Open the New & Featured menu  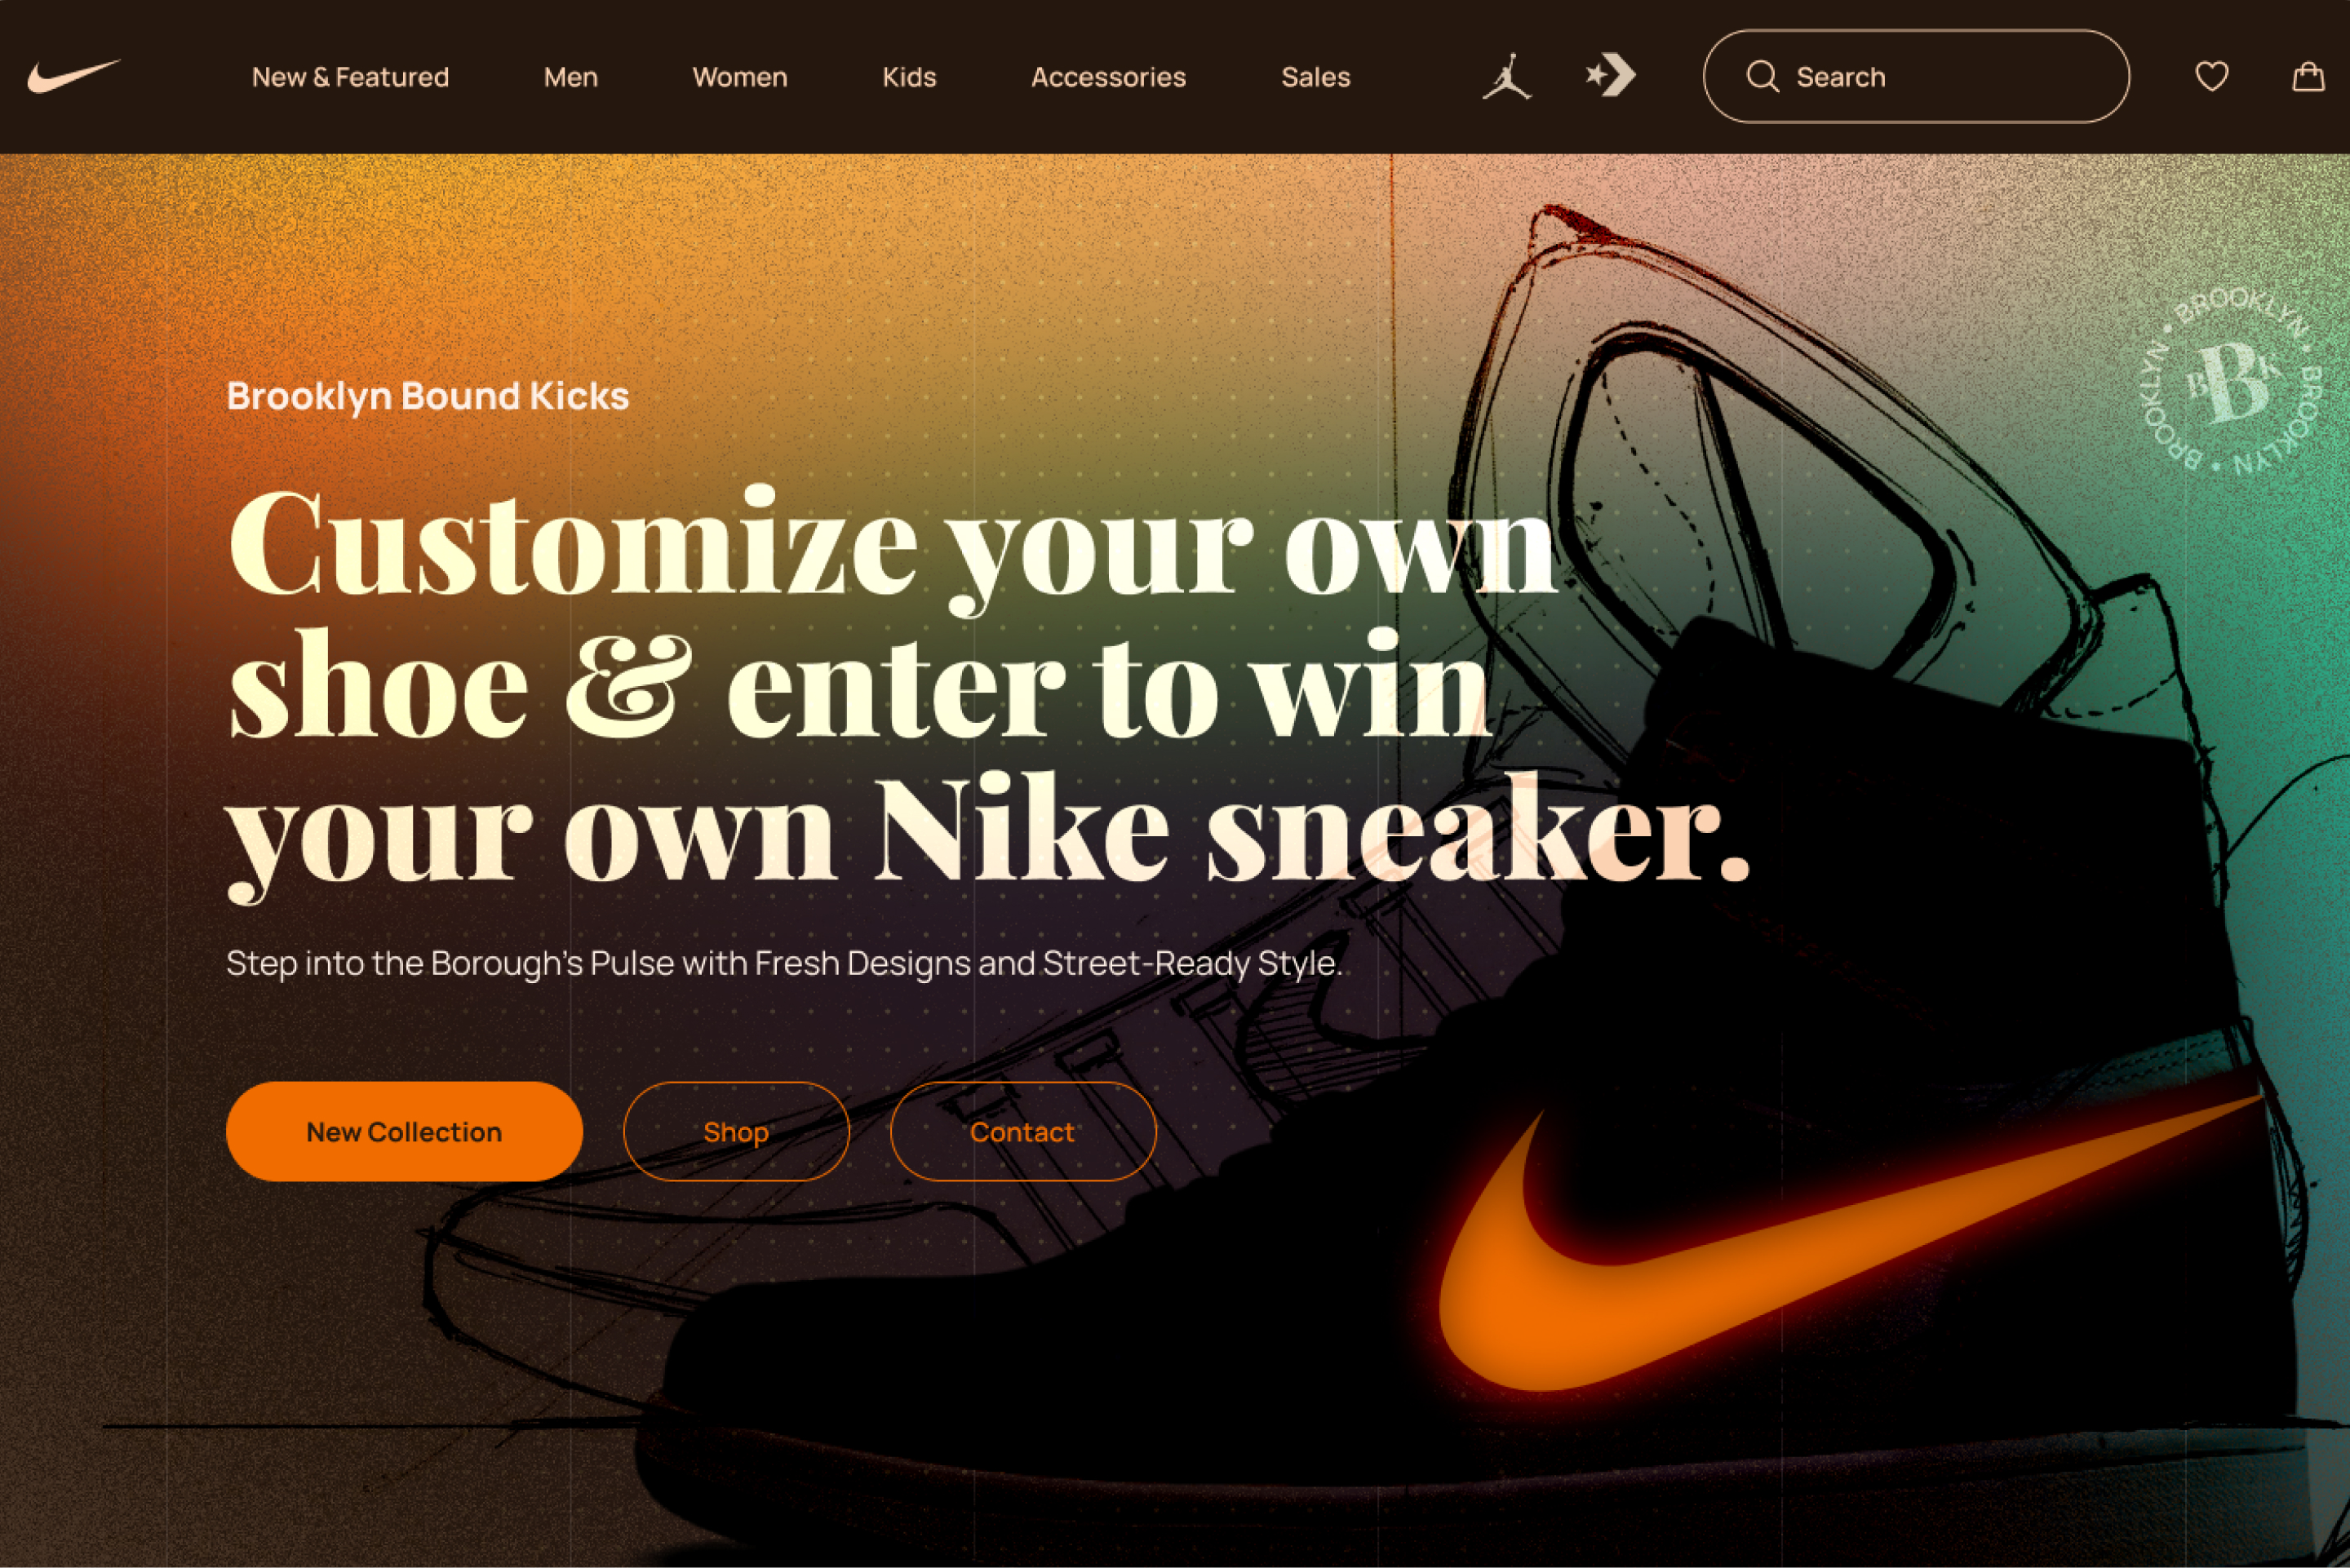tap(350, 77)
